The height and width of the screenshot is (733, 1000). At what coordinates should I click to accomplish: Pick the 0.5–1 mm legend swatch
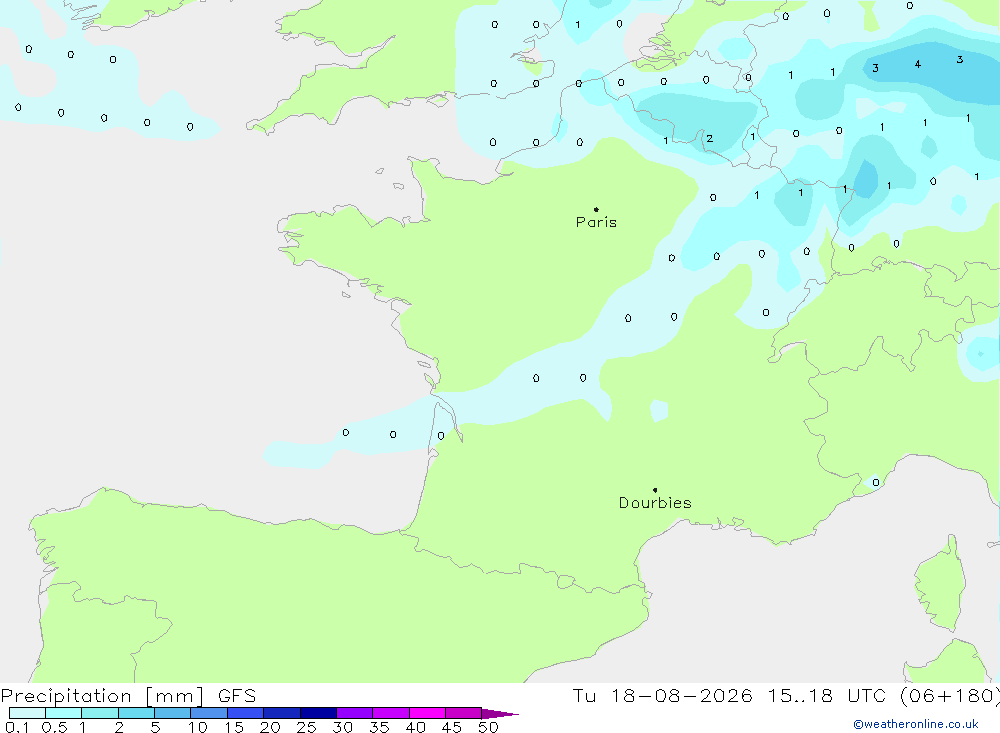coord(64,713)
